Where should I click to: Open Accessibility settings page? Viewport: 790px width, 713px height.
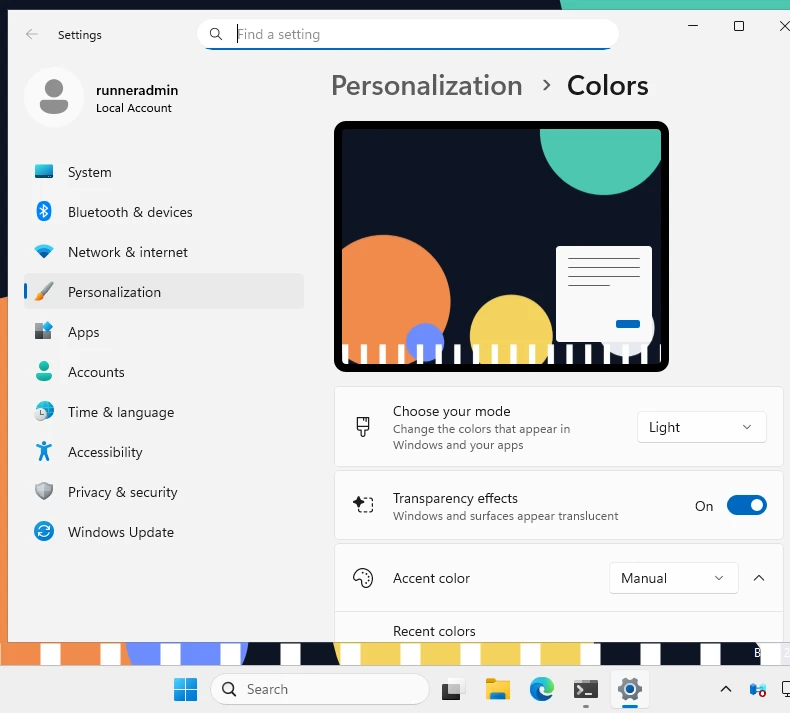tap(164, 451)
